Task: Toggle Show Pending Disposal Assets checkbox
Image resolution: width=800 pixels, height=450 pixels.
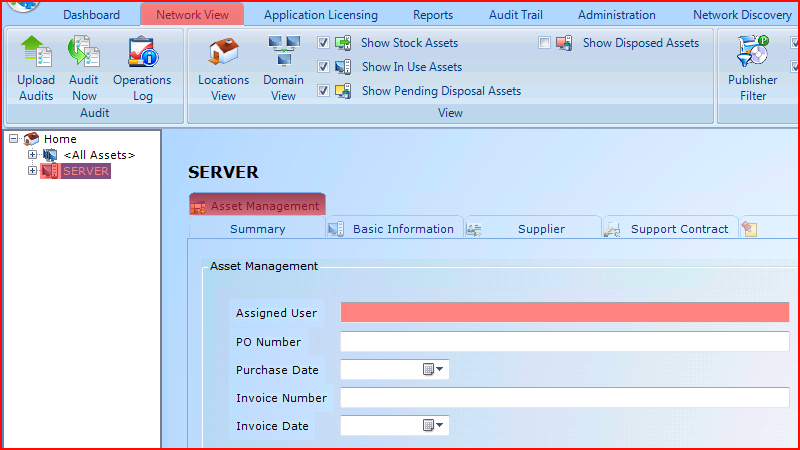Action: 323,90
